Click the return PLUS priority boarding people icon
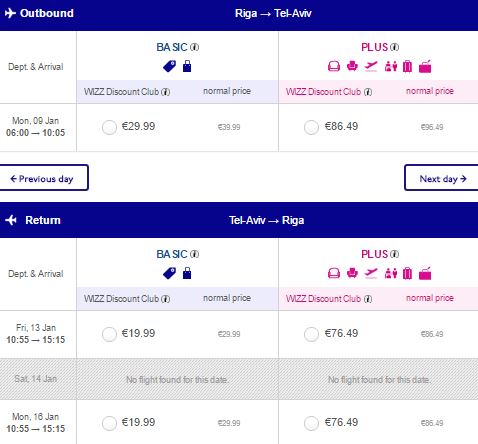478x444 pixels. [391, 274]
